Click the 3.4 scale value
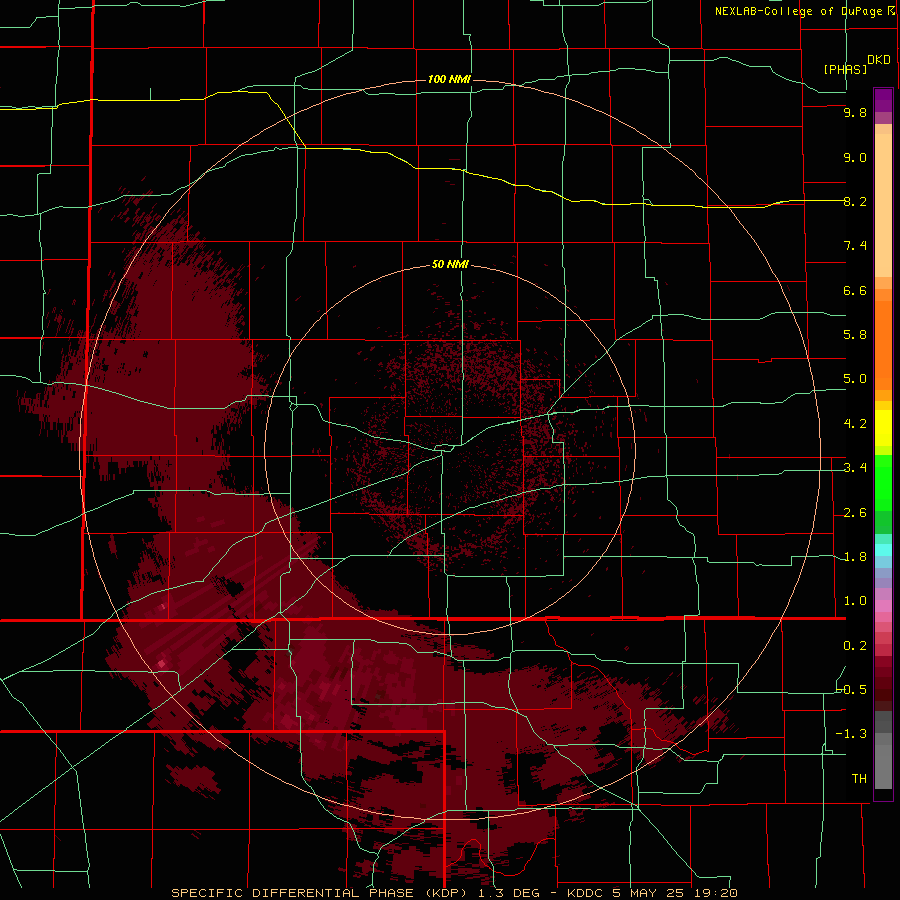The image size is (900, 900). [x=855, y=468]
